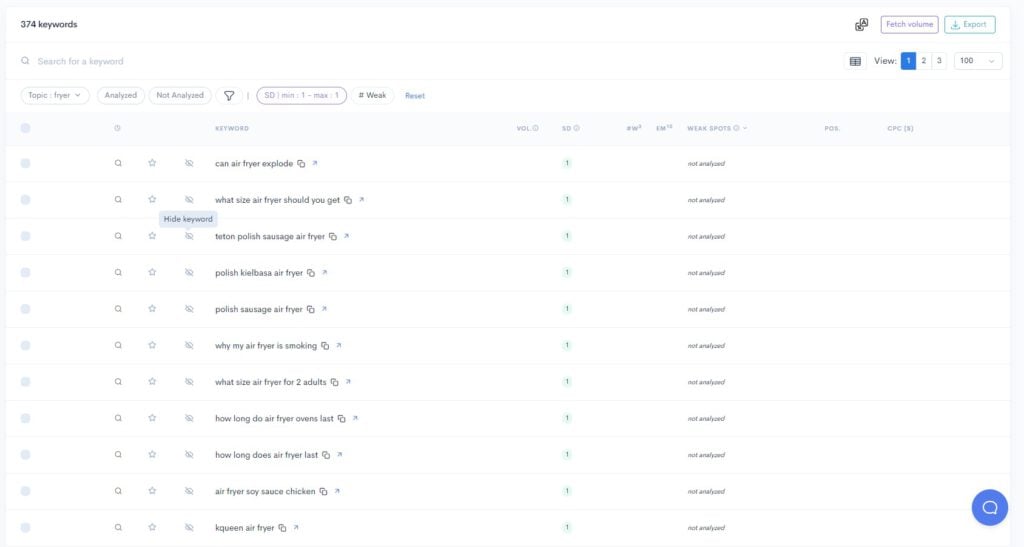This screenshot has width=1024, height=547.
Task: Click the table columns view icon
Action: pos(855,61)
